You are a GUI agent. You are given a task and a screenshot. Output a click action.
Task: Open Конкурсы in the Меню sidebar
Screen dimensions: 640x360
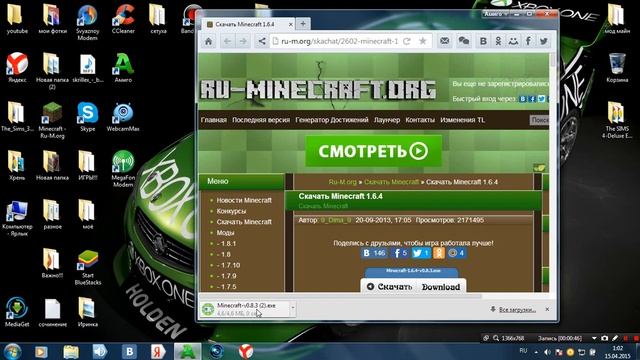[x=231, y=211]
